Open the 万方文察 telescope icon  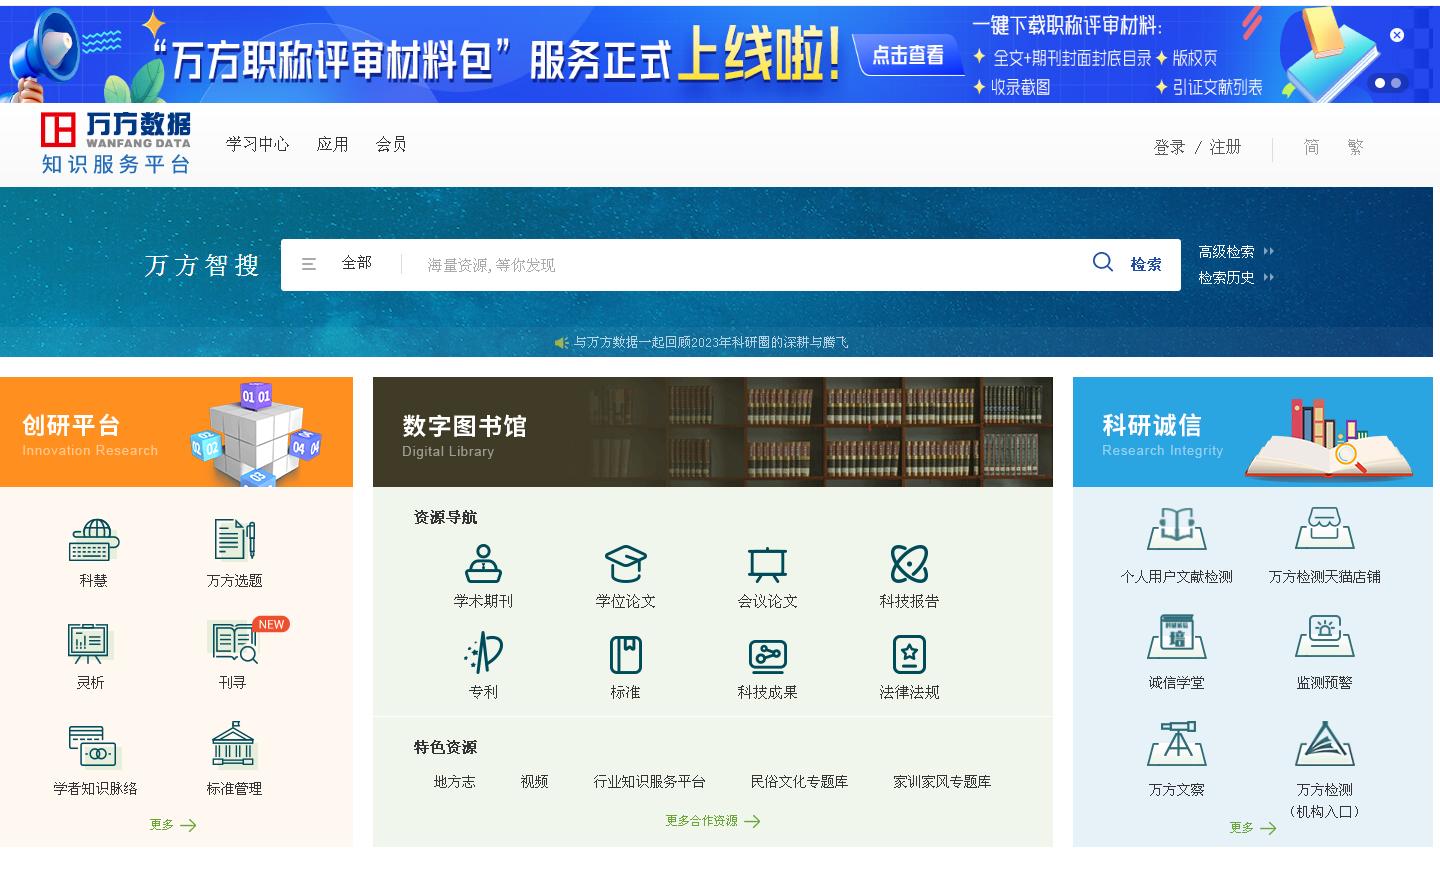1176,743
